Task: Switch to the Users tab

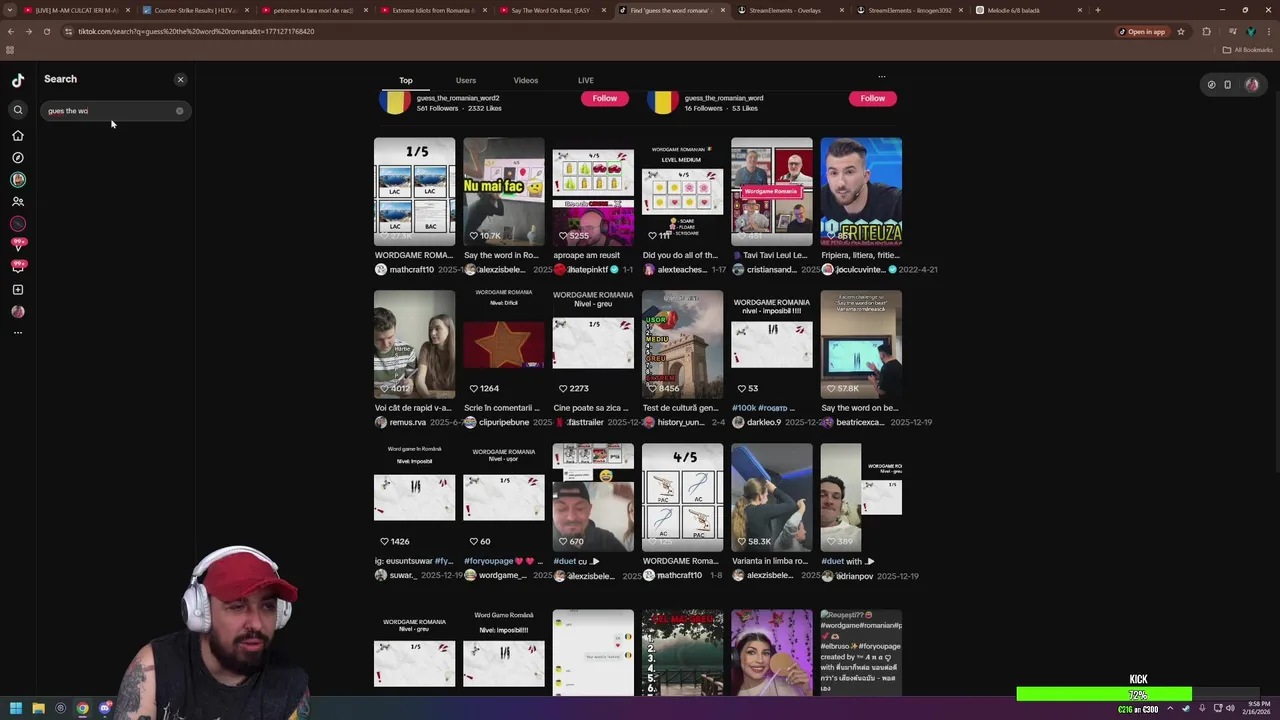Action: coord(466,80)
